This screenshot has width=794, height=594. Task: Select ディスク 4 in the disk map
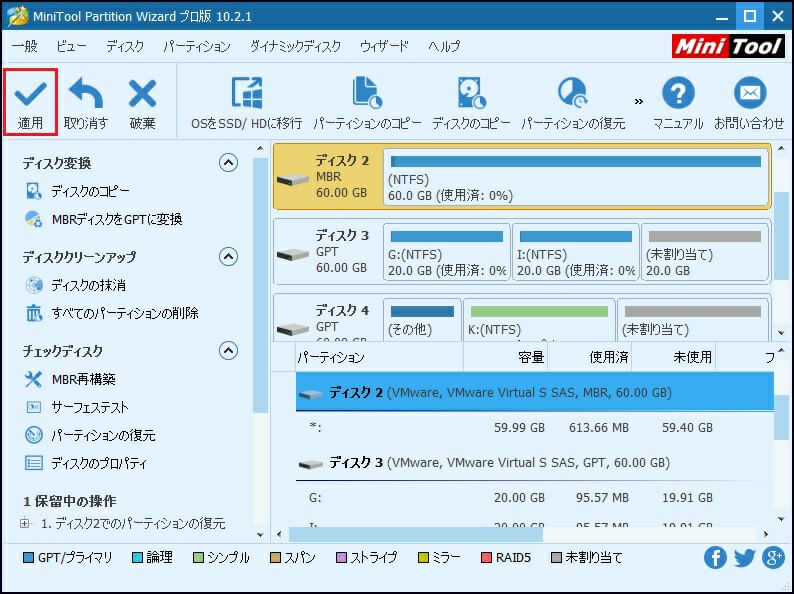click(327, 319)
